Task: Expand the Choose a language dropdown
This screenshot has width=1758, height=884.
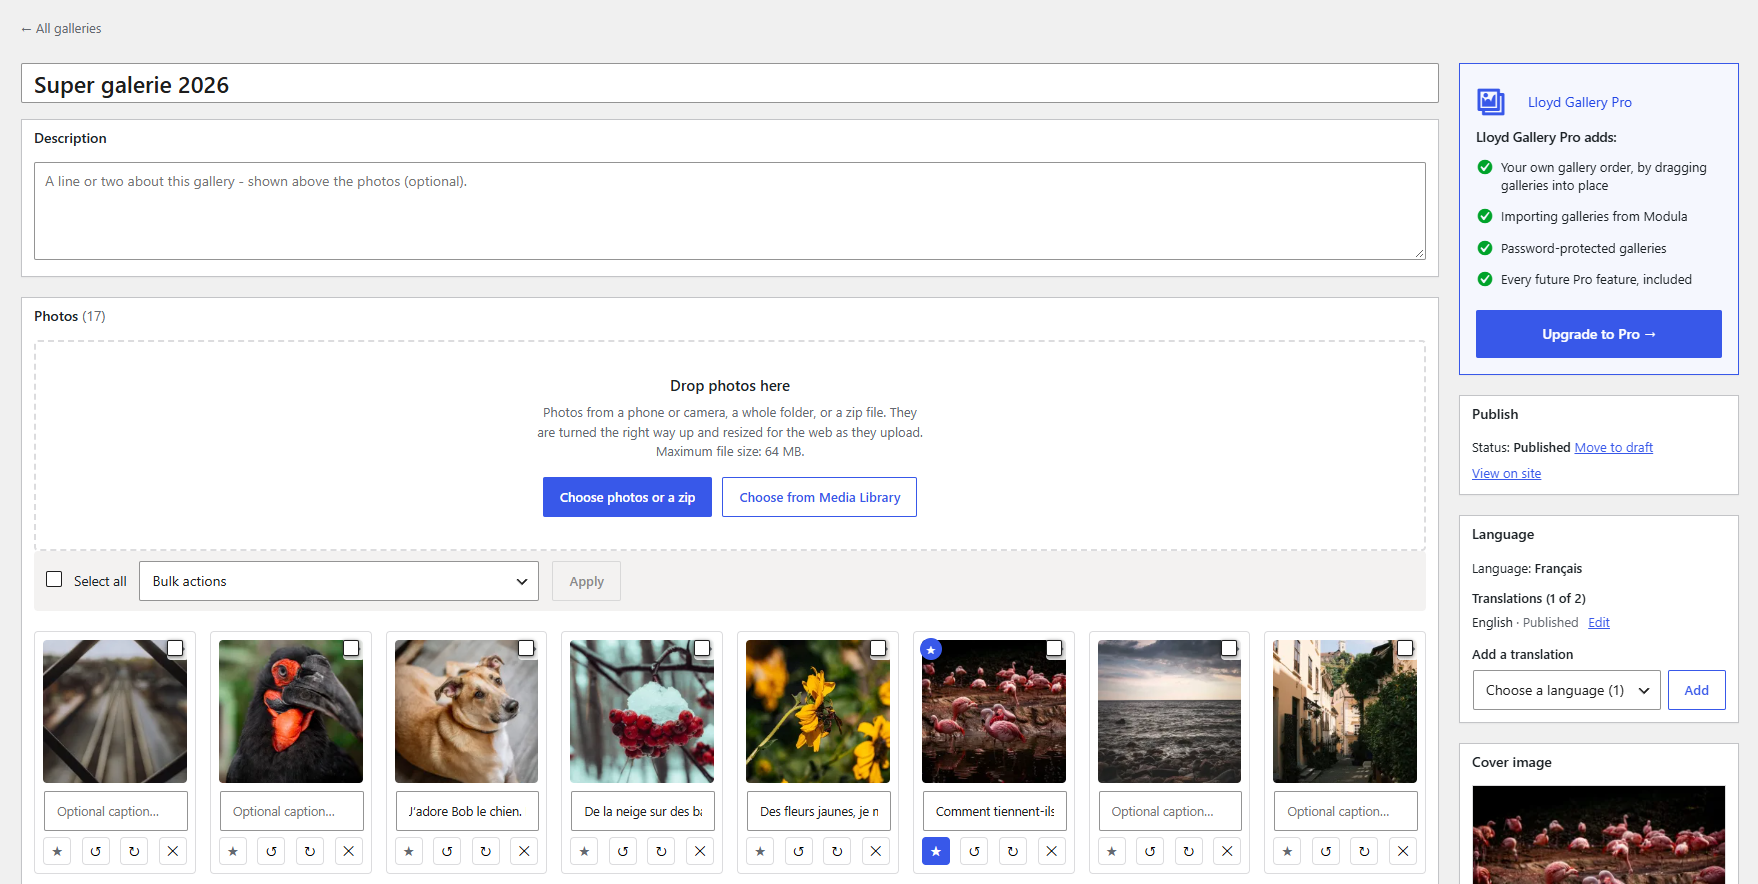Action: (x=1567, y=690)
